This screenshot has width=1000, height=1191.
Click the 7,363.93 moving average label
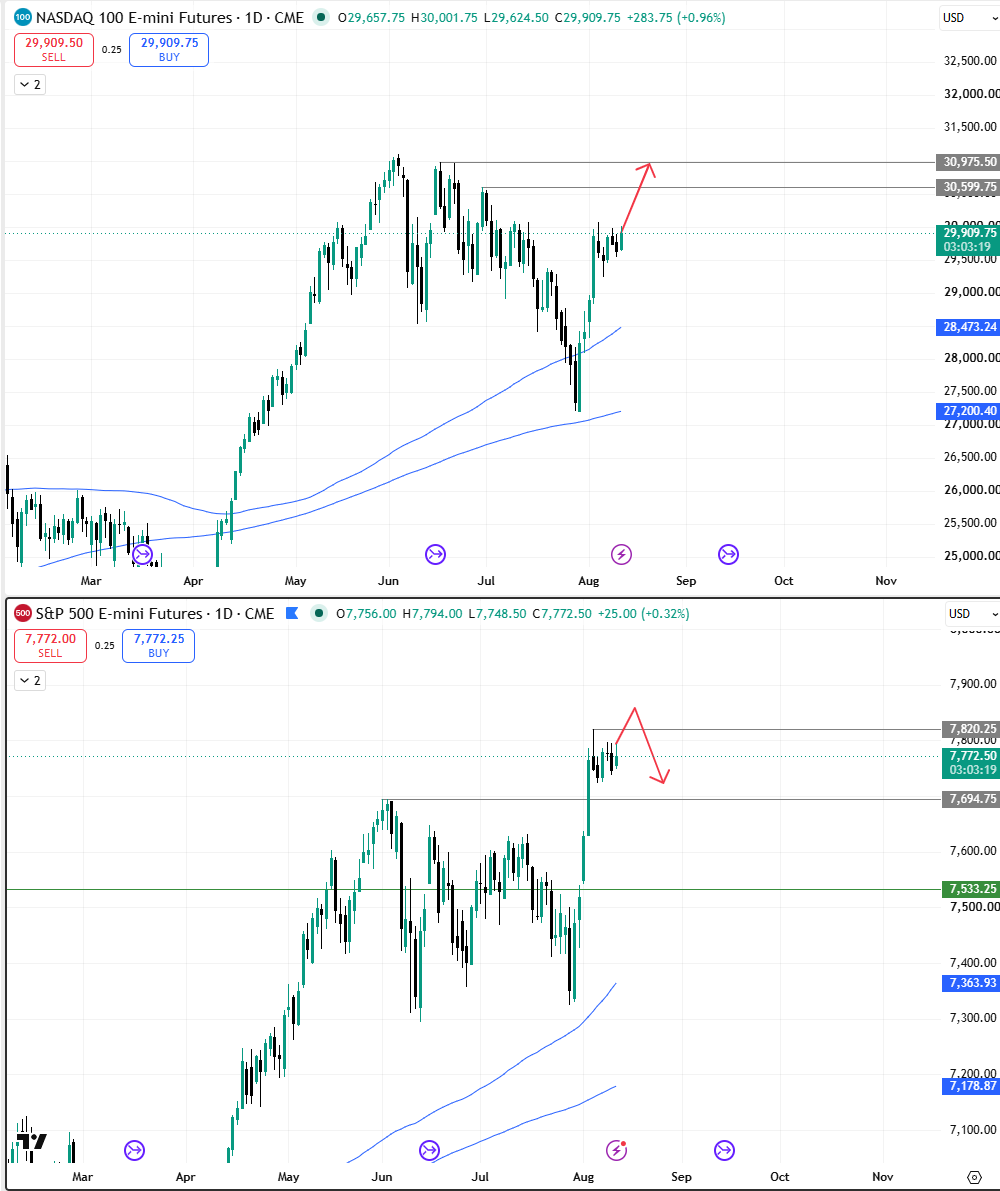(x=972, y=983)
